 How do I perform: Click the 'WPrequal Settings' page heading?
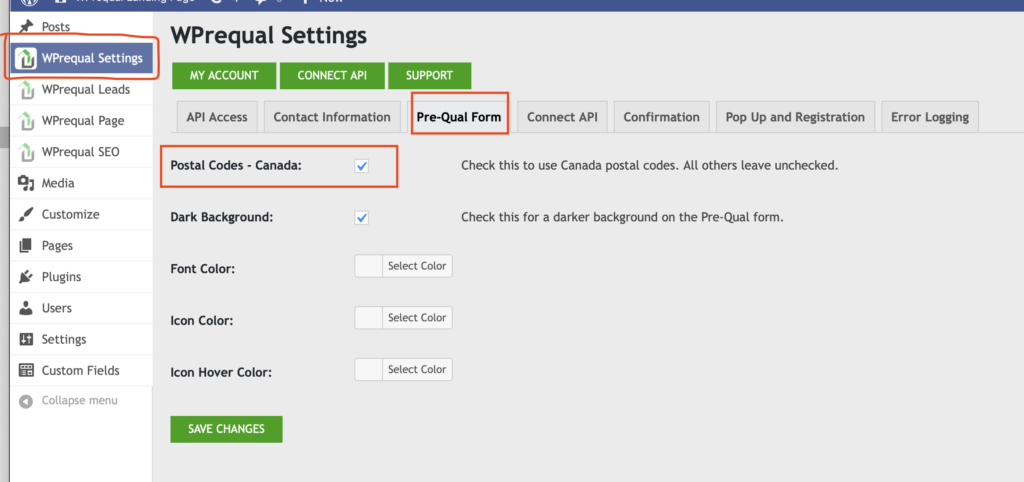268,35
